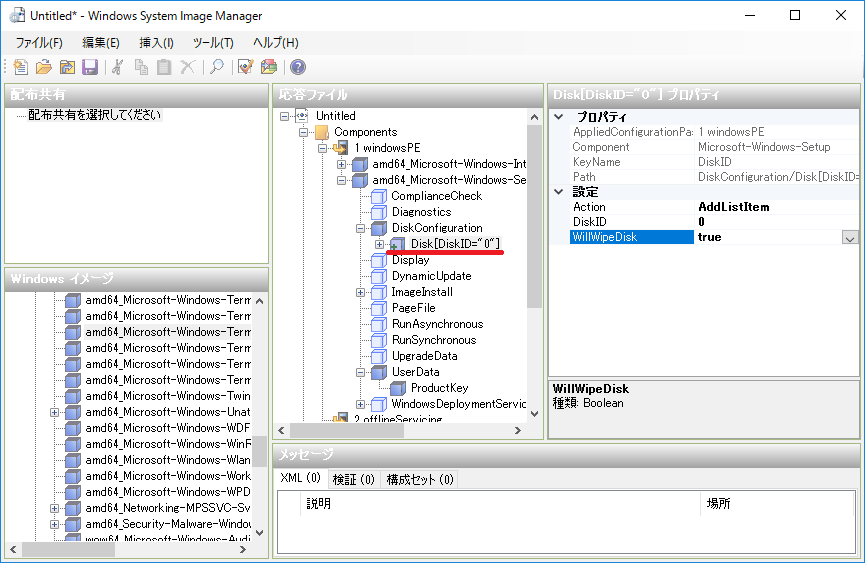This screenshot has width=865, height=563.
Task: Expand the WindowsDeploymentServices node
Action: tap(360, 404)
